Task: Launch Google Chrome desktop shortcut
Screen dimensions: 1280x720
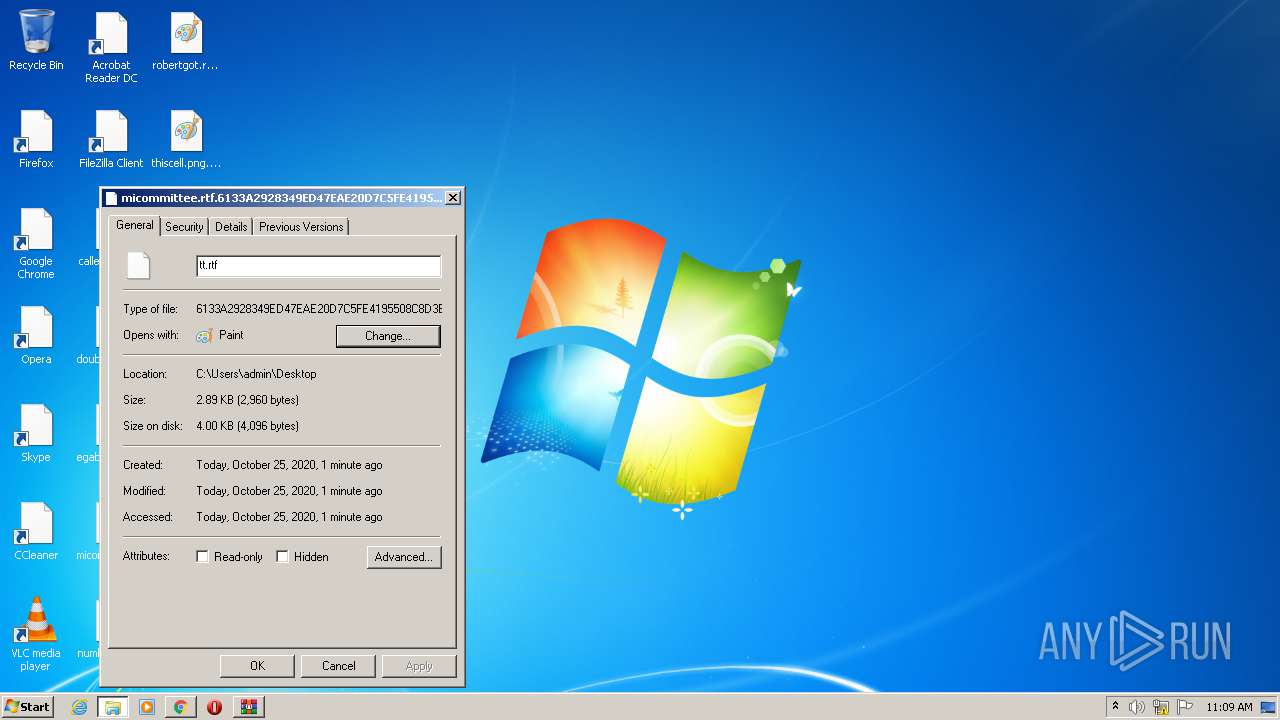Action: (x=36, y=243)
